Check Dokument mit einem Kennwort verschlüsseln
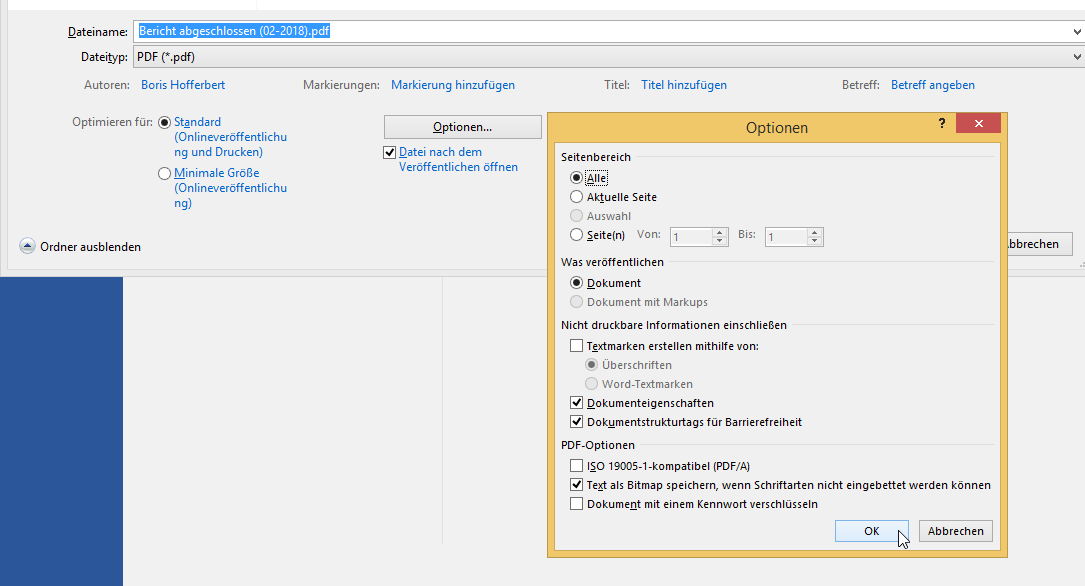The height and width of the screenshot is (586, 1085). [x=576, y=504]
